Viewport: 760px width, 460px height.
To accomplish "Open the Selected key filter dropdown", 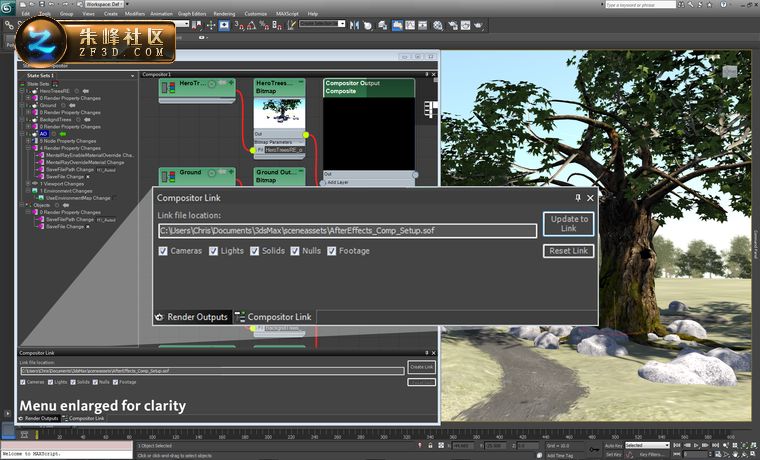I will click(666, 445).
